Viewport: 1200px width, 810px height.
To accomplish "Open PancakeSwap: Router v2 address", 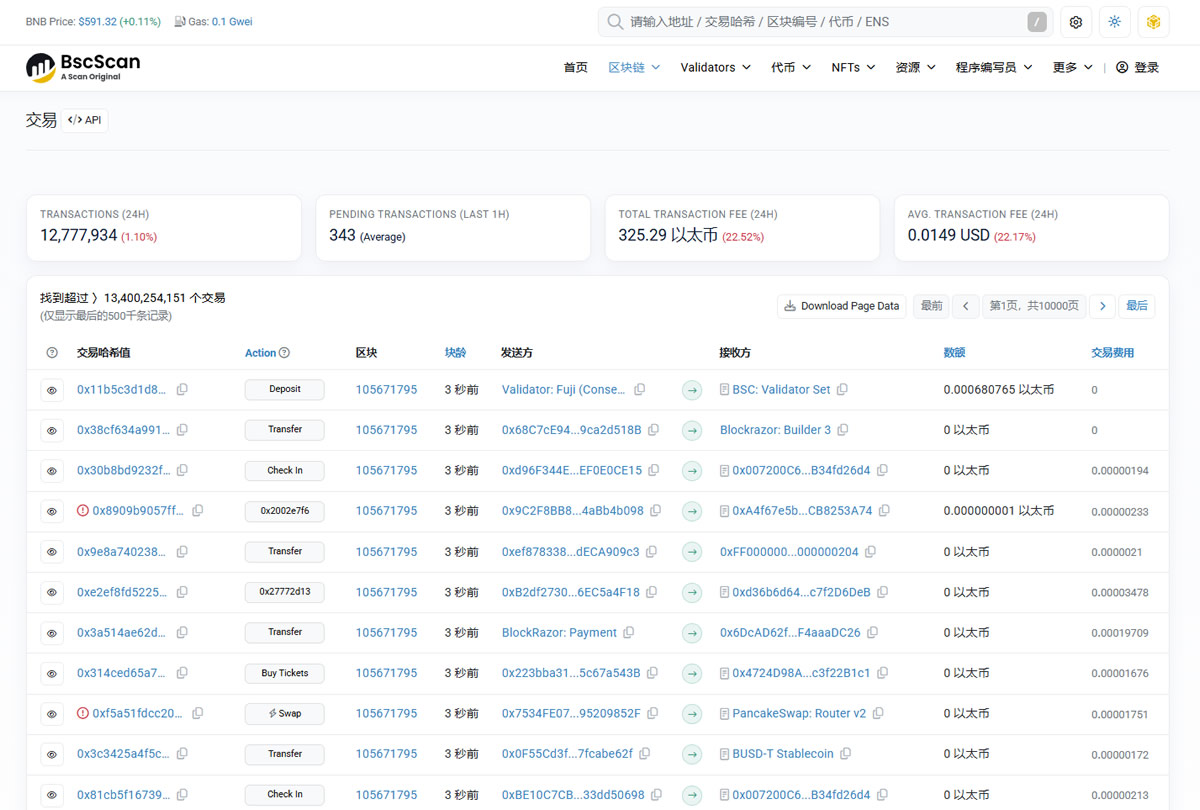I will point(799,714).
